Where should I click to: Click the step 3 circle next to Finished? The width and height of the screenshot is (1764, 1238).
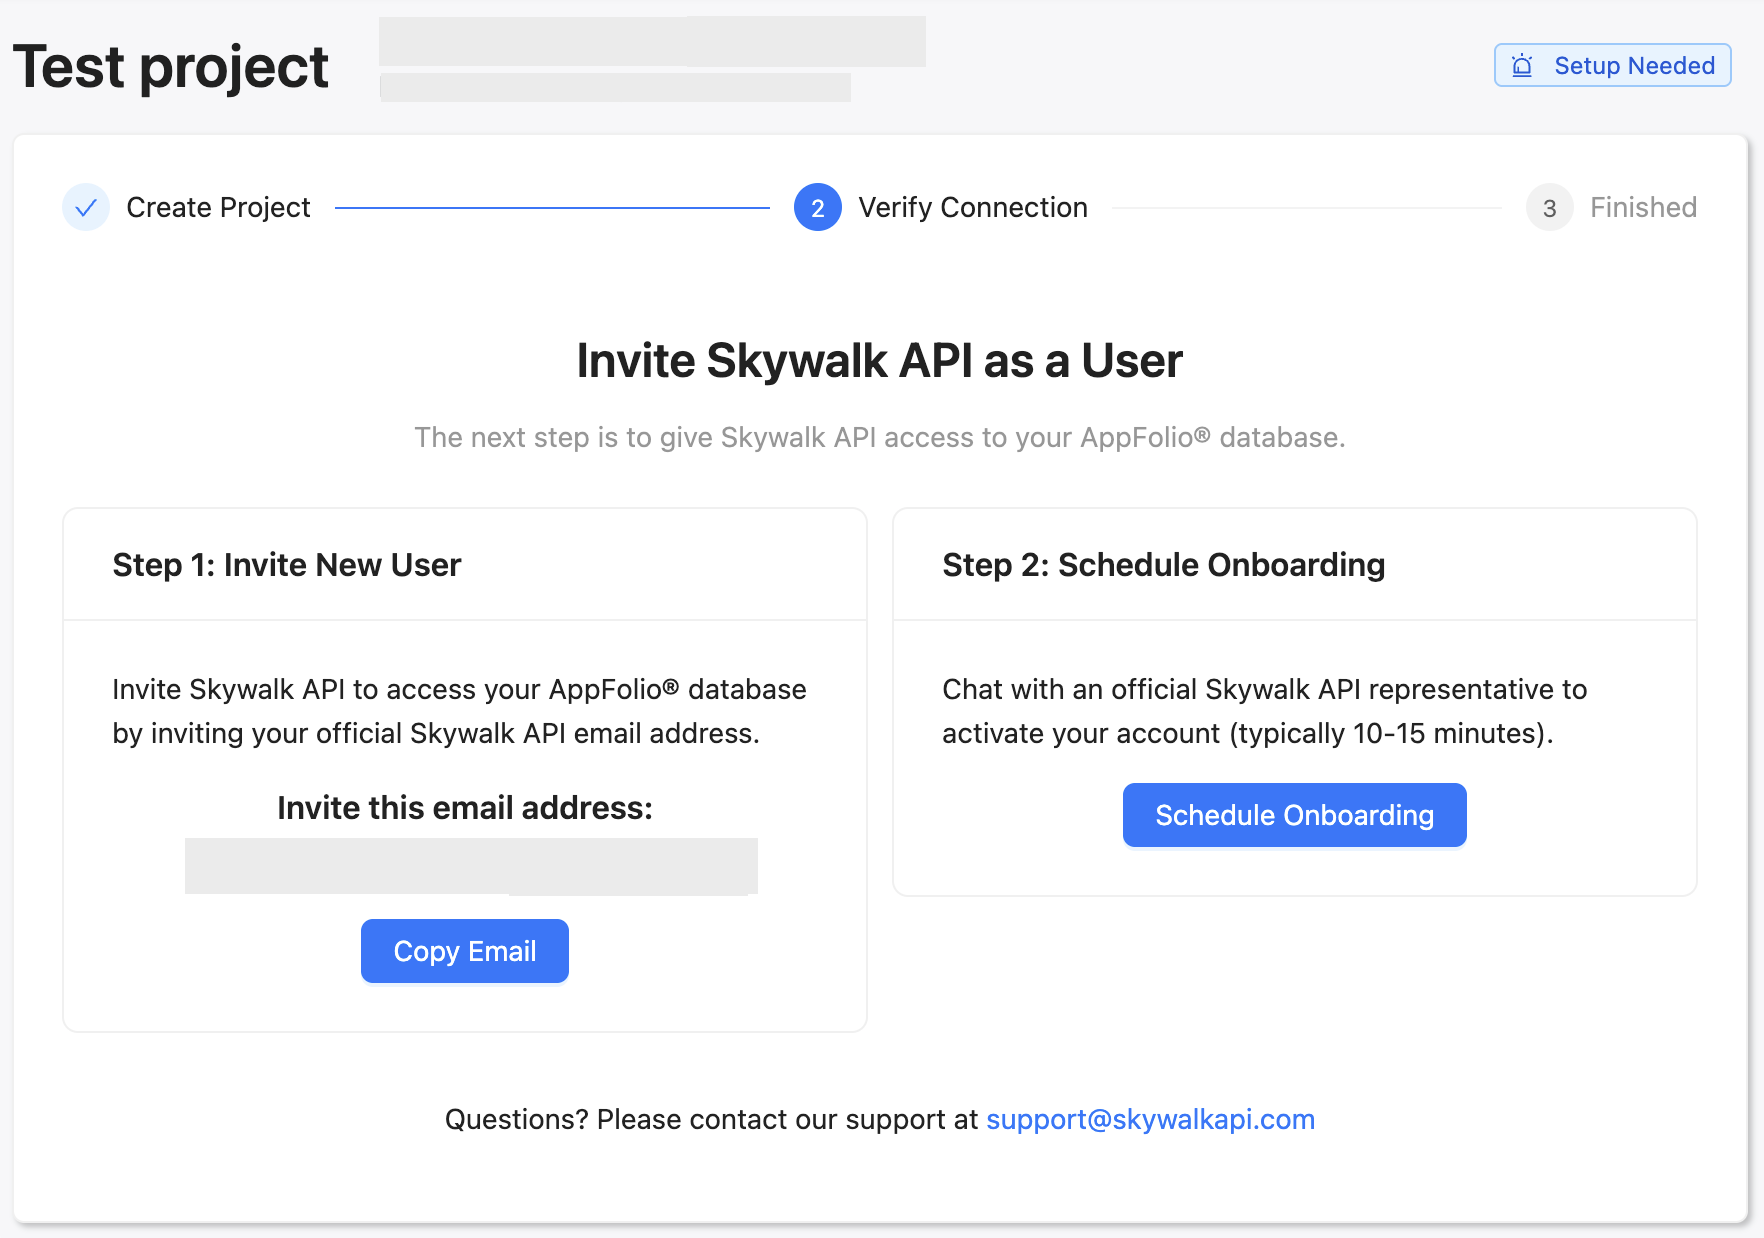(x=1549, y=207)
